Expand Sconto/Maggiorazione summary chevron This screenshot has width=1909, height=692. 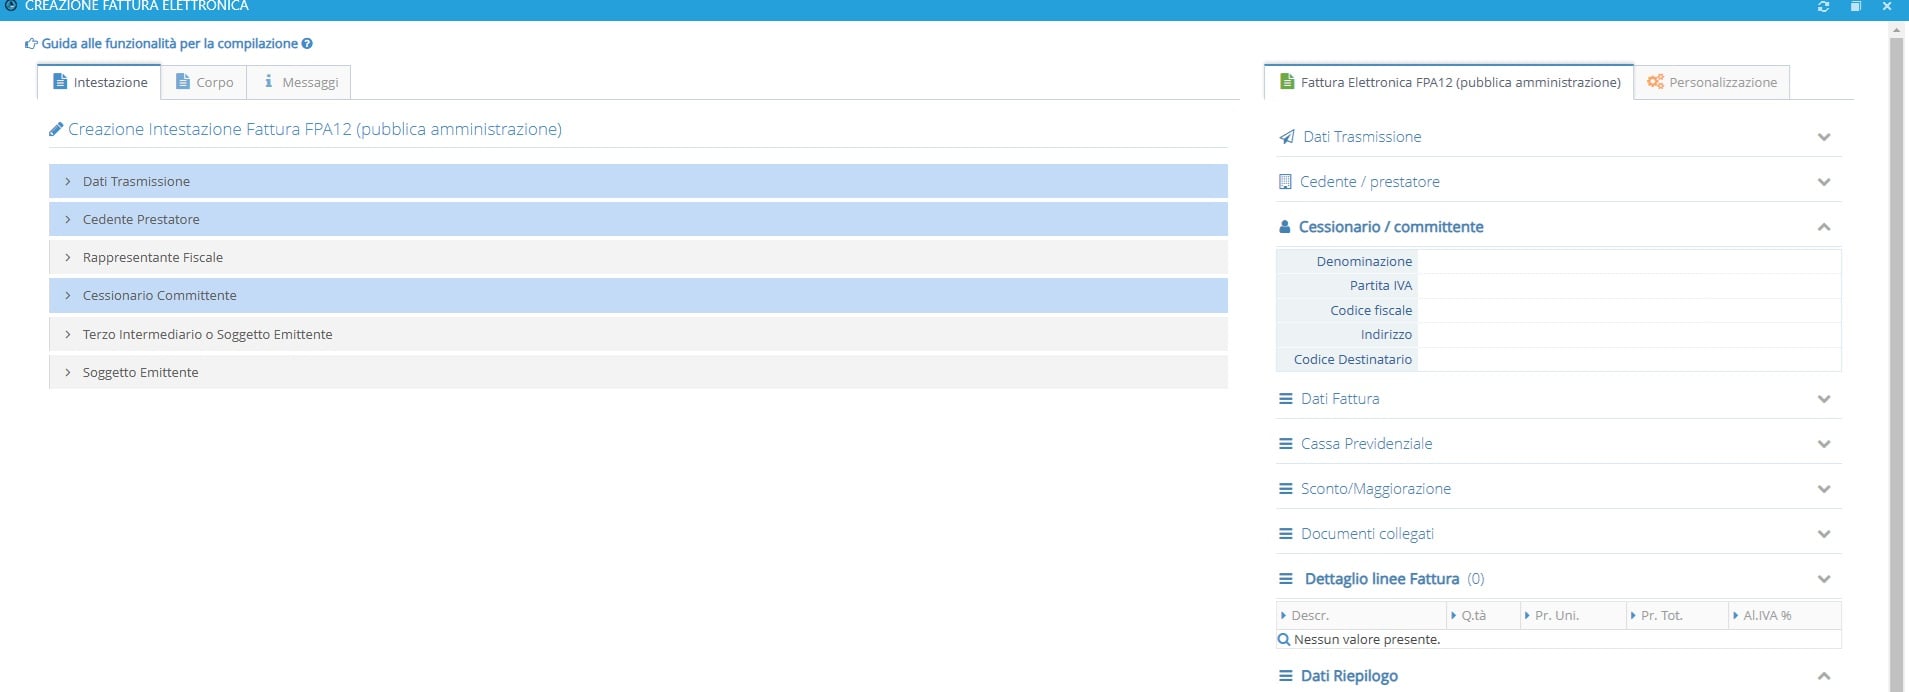1824,489
